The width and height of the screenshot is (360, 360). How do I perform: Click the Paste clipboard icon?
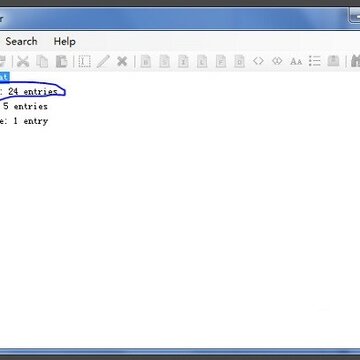(61, 61)
